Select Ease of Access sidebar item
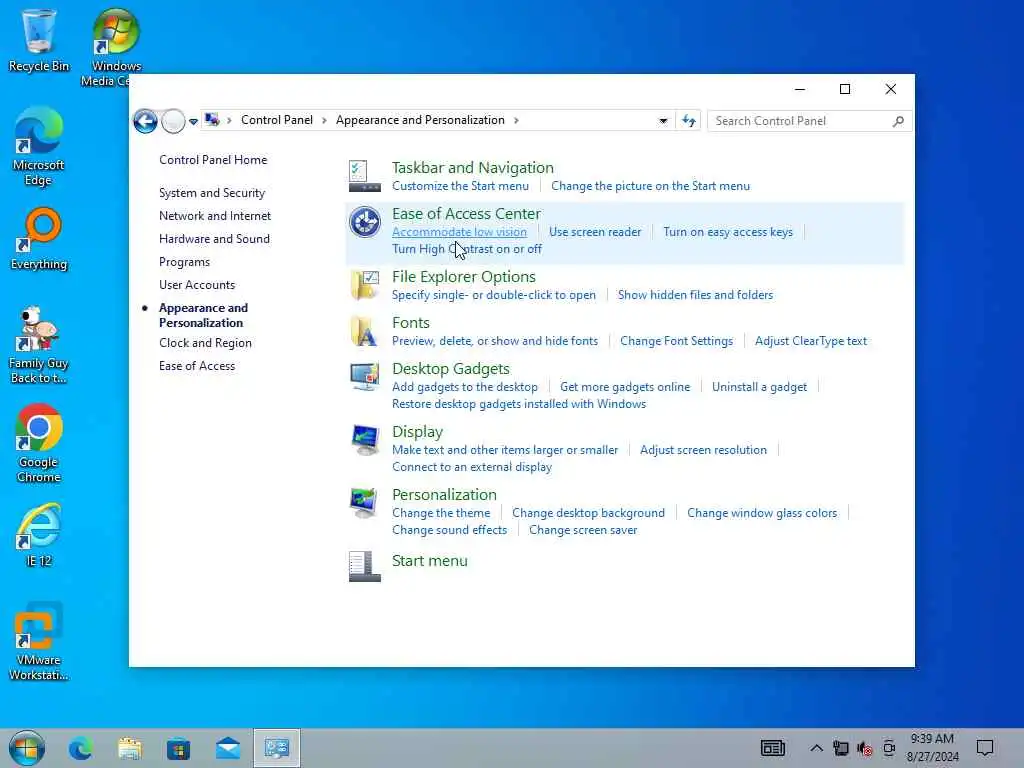Image resolution: width=1024 pixels, height=768 pixels. (x=197, y=366)
